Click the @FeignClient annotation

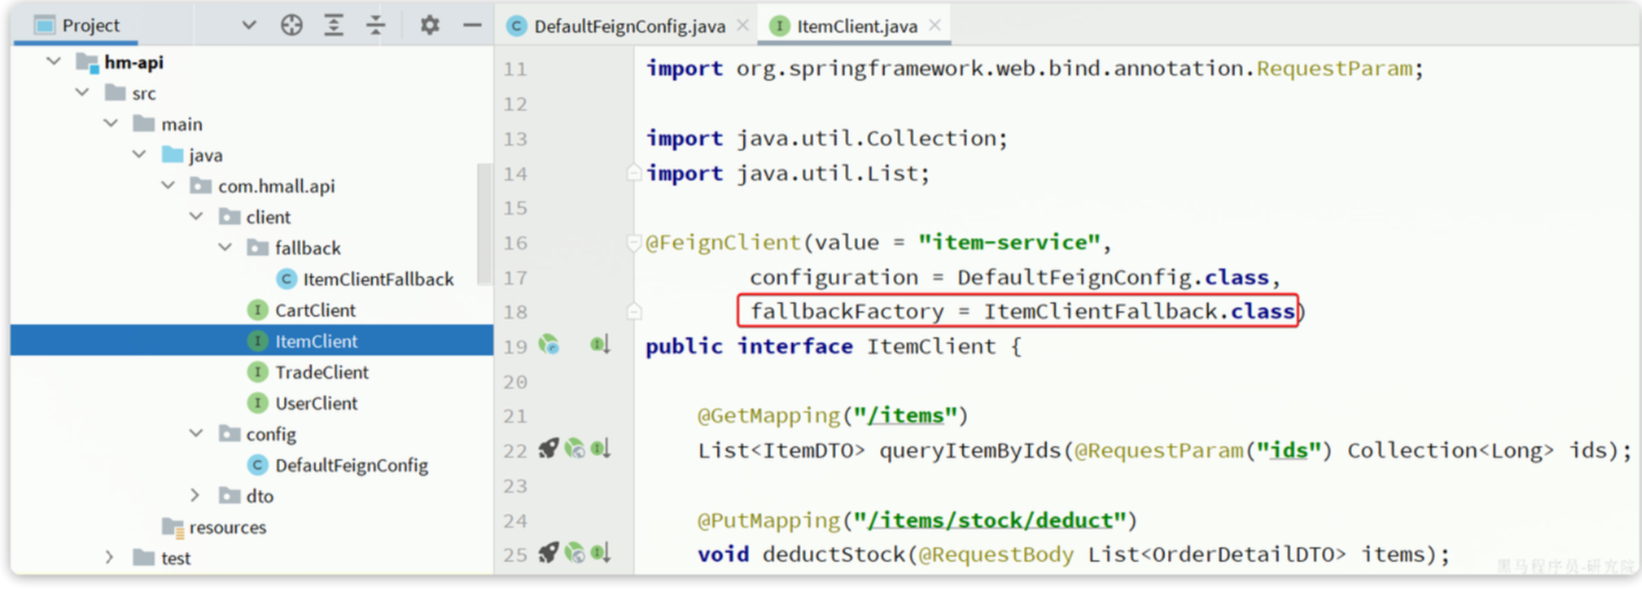pyautogui.click(x=723, y=242)
